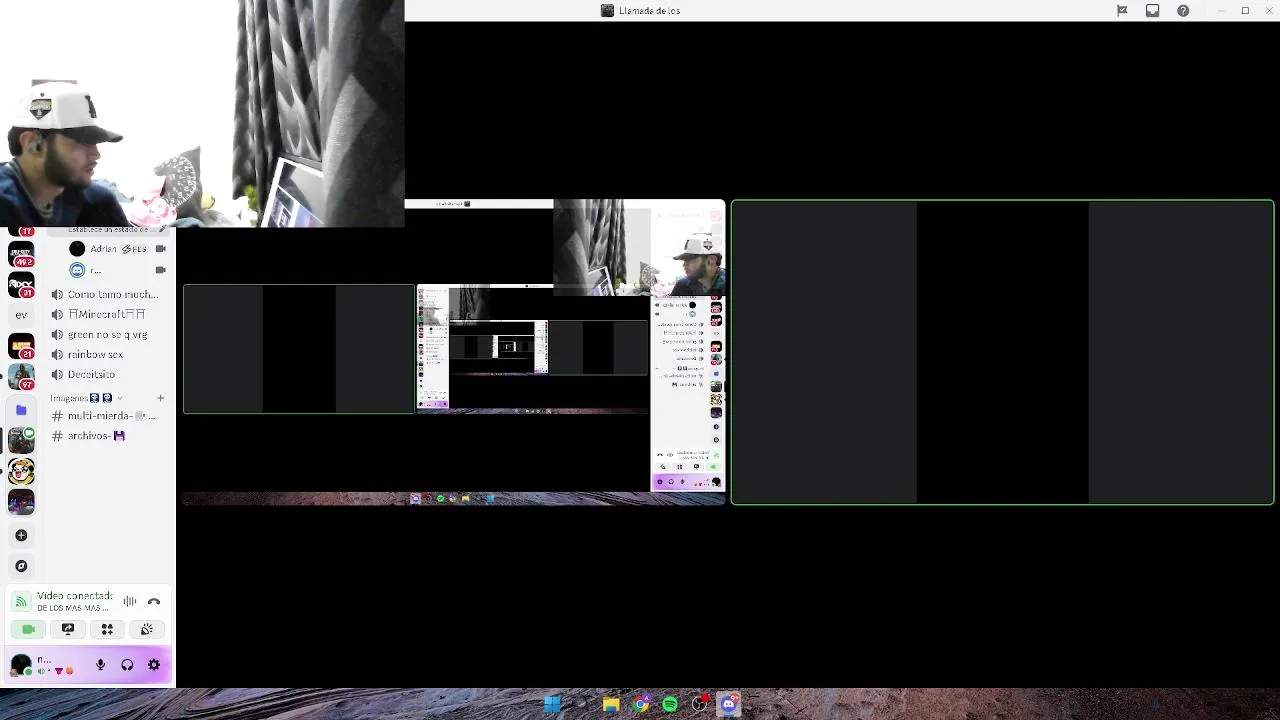The height and width of the screenshot is (720, 1280).
Task: Open the multi-mierda text channel
Action: (x=107, y=416)
